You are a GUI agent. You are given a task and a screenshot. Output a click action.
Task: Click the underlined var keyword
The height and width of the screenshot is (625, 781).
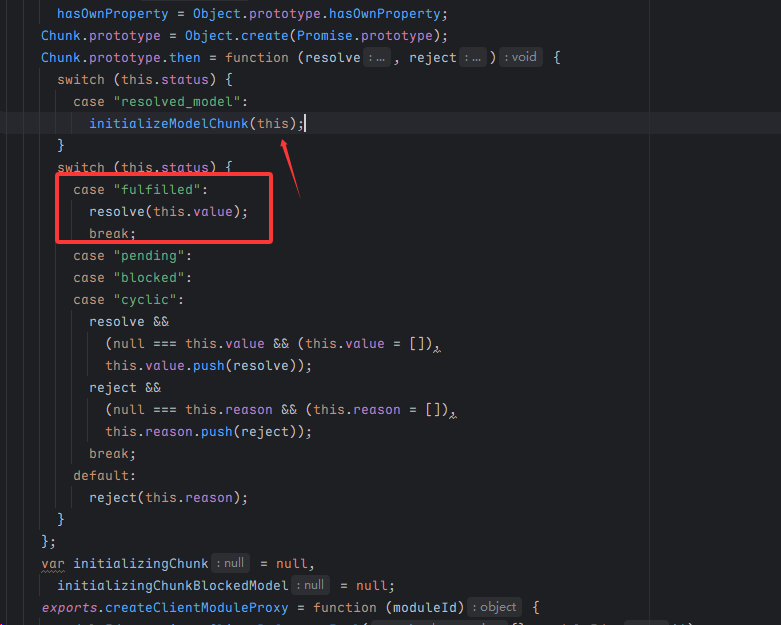click(52, 563)
